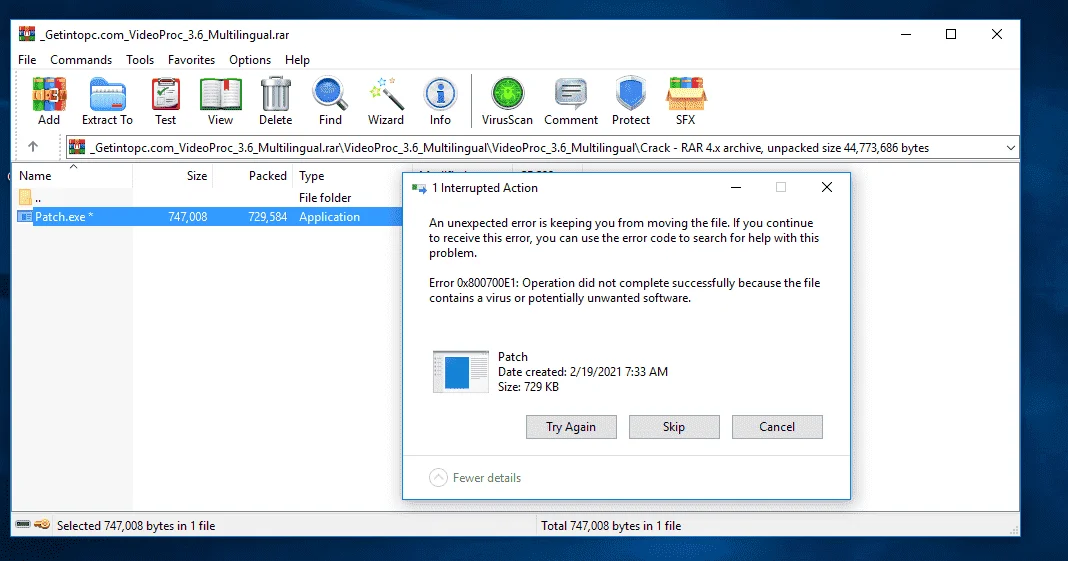Select the Patch.exe file name

(64, 217)
